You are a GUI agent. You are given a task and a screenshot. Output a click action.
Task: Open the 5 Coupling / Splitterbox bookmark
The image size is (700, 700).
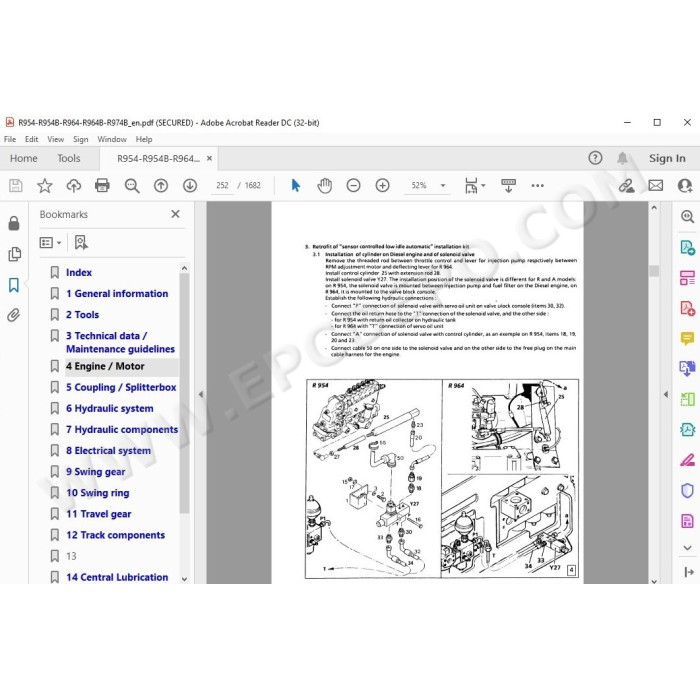point(121,387)
